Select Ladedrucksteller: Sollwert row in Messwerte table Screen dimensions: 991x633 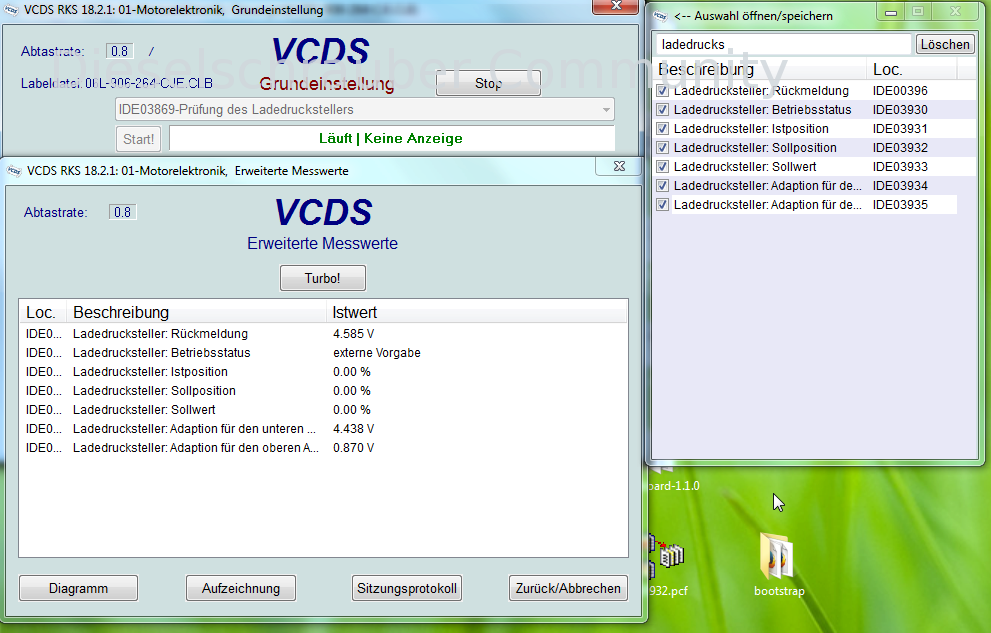324,409
